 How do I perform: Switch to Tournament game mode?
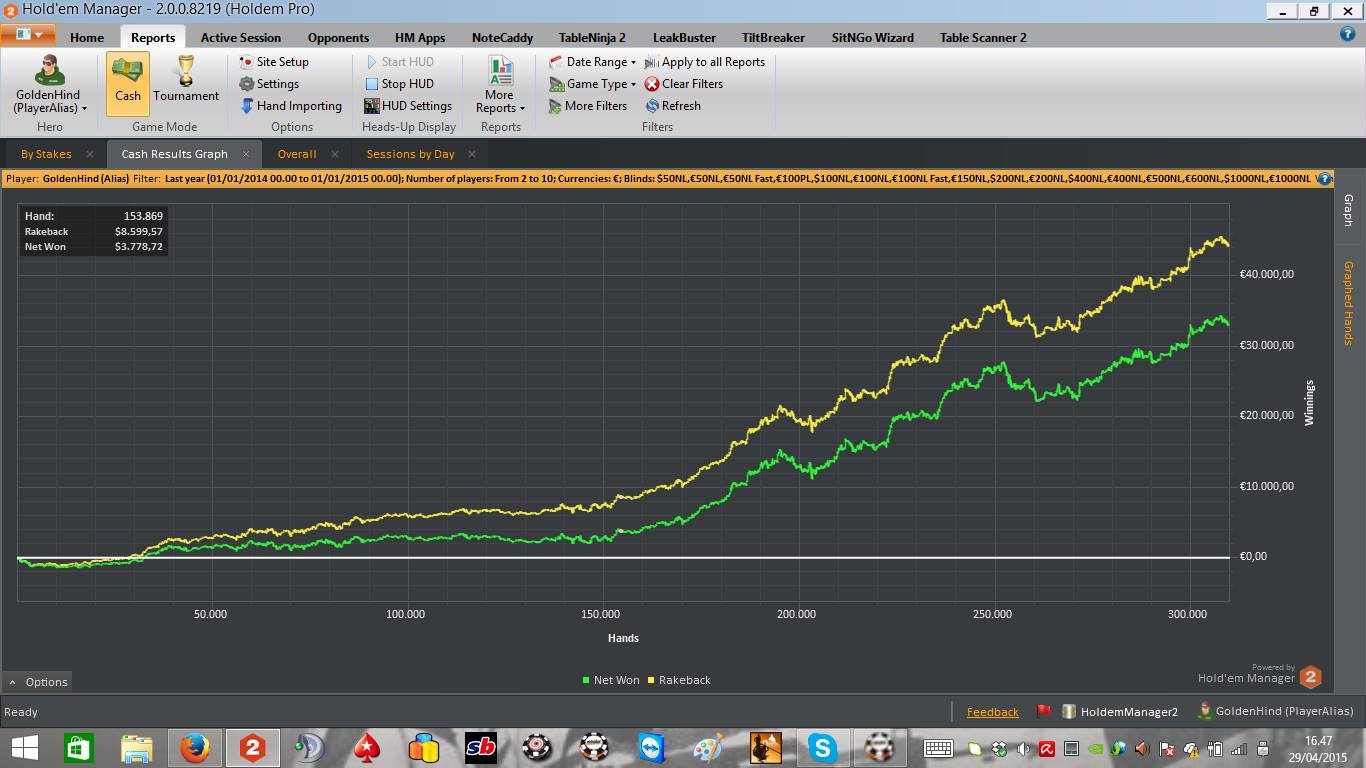(186, 82)
